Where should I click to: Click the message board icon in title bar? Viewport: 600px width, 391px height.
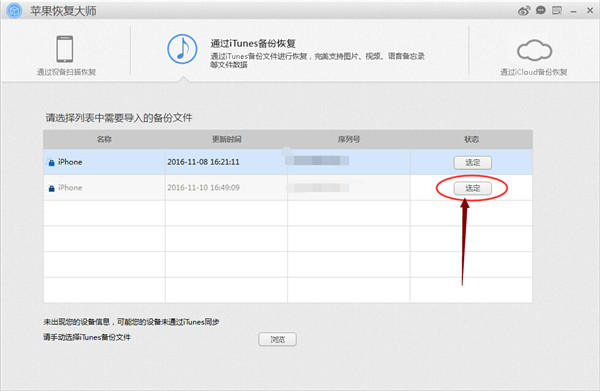557,10
